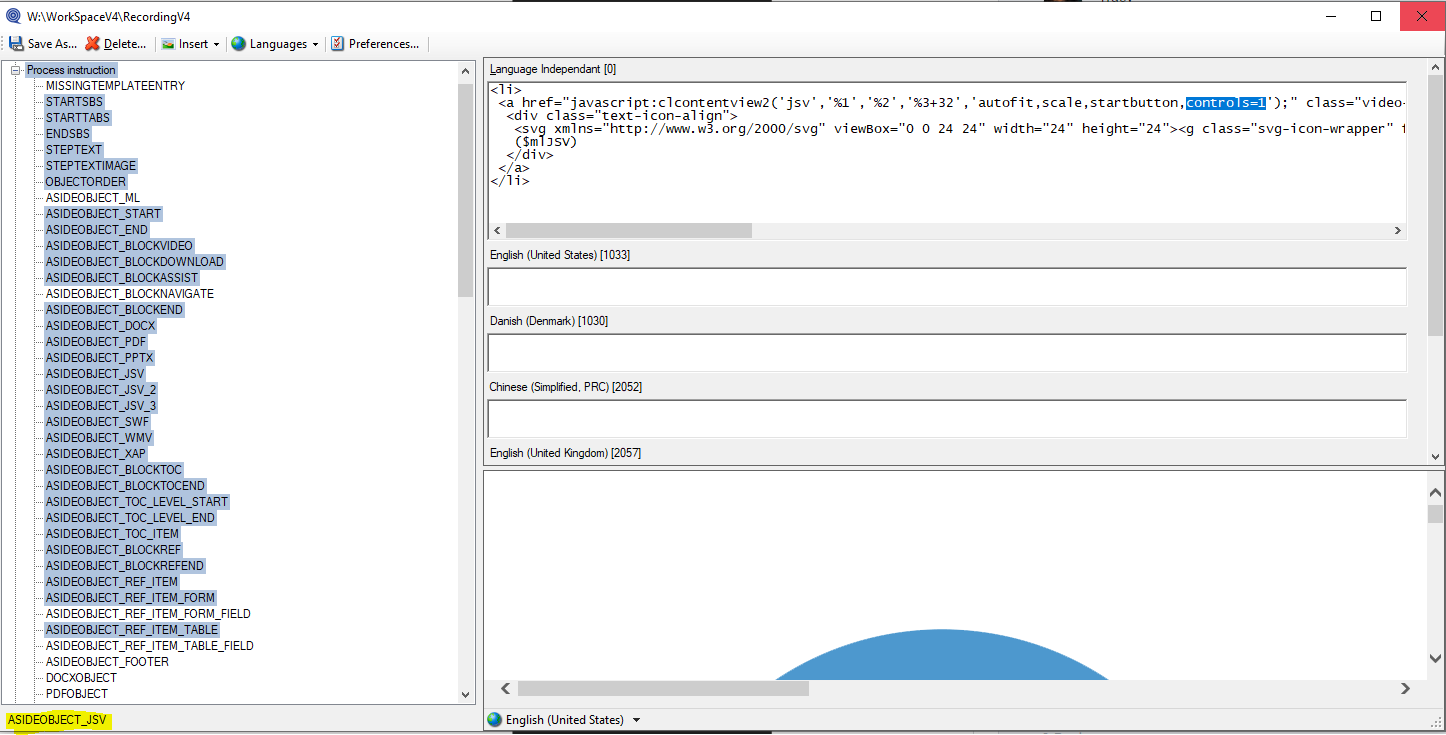Select STARTSBS tree item

(74, 102)
